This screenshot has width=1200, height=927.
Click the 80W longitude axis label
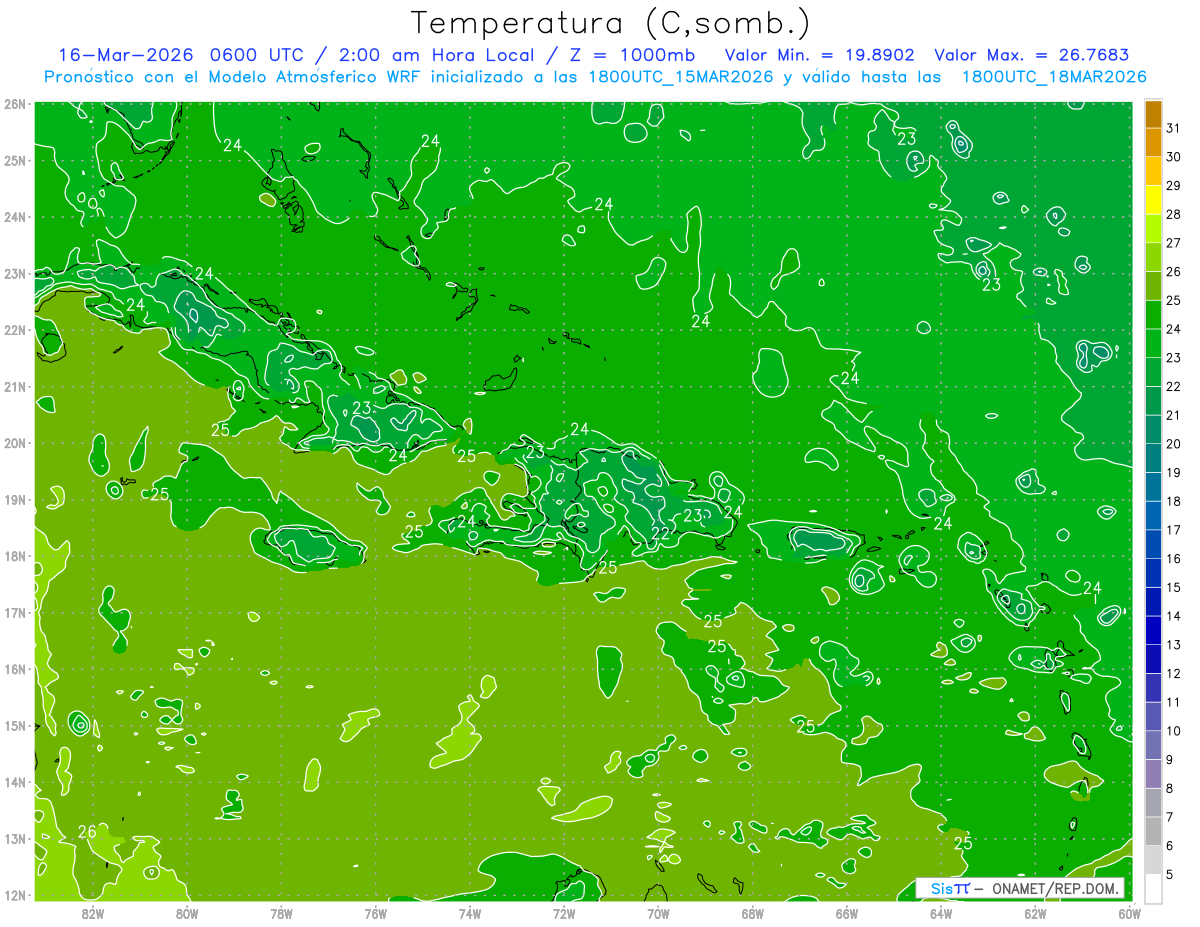click(186, 913)
